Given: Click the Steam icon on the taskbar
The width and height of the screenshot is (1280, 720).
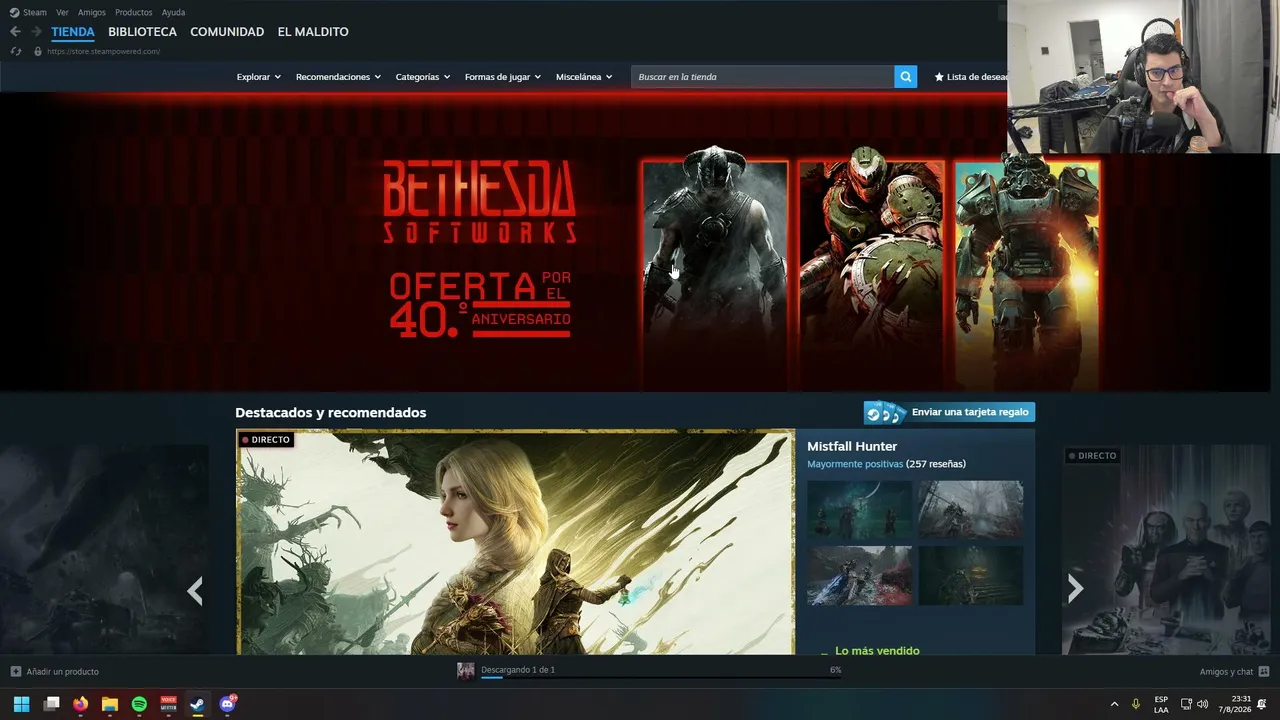Looking at the screenshot, I should [x=198, y=704].
